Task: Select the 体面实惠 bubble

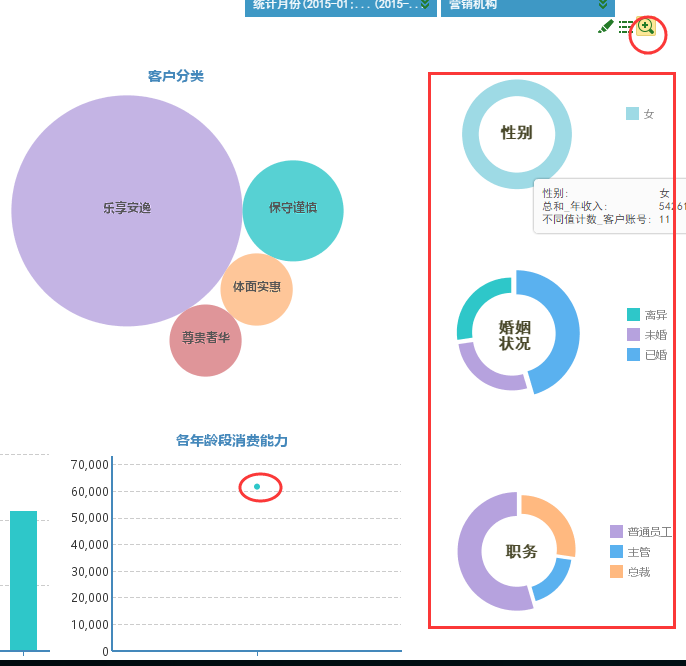Action: pos(256,289)
